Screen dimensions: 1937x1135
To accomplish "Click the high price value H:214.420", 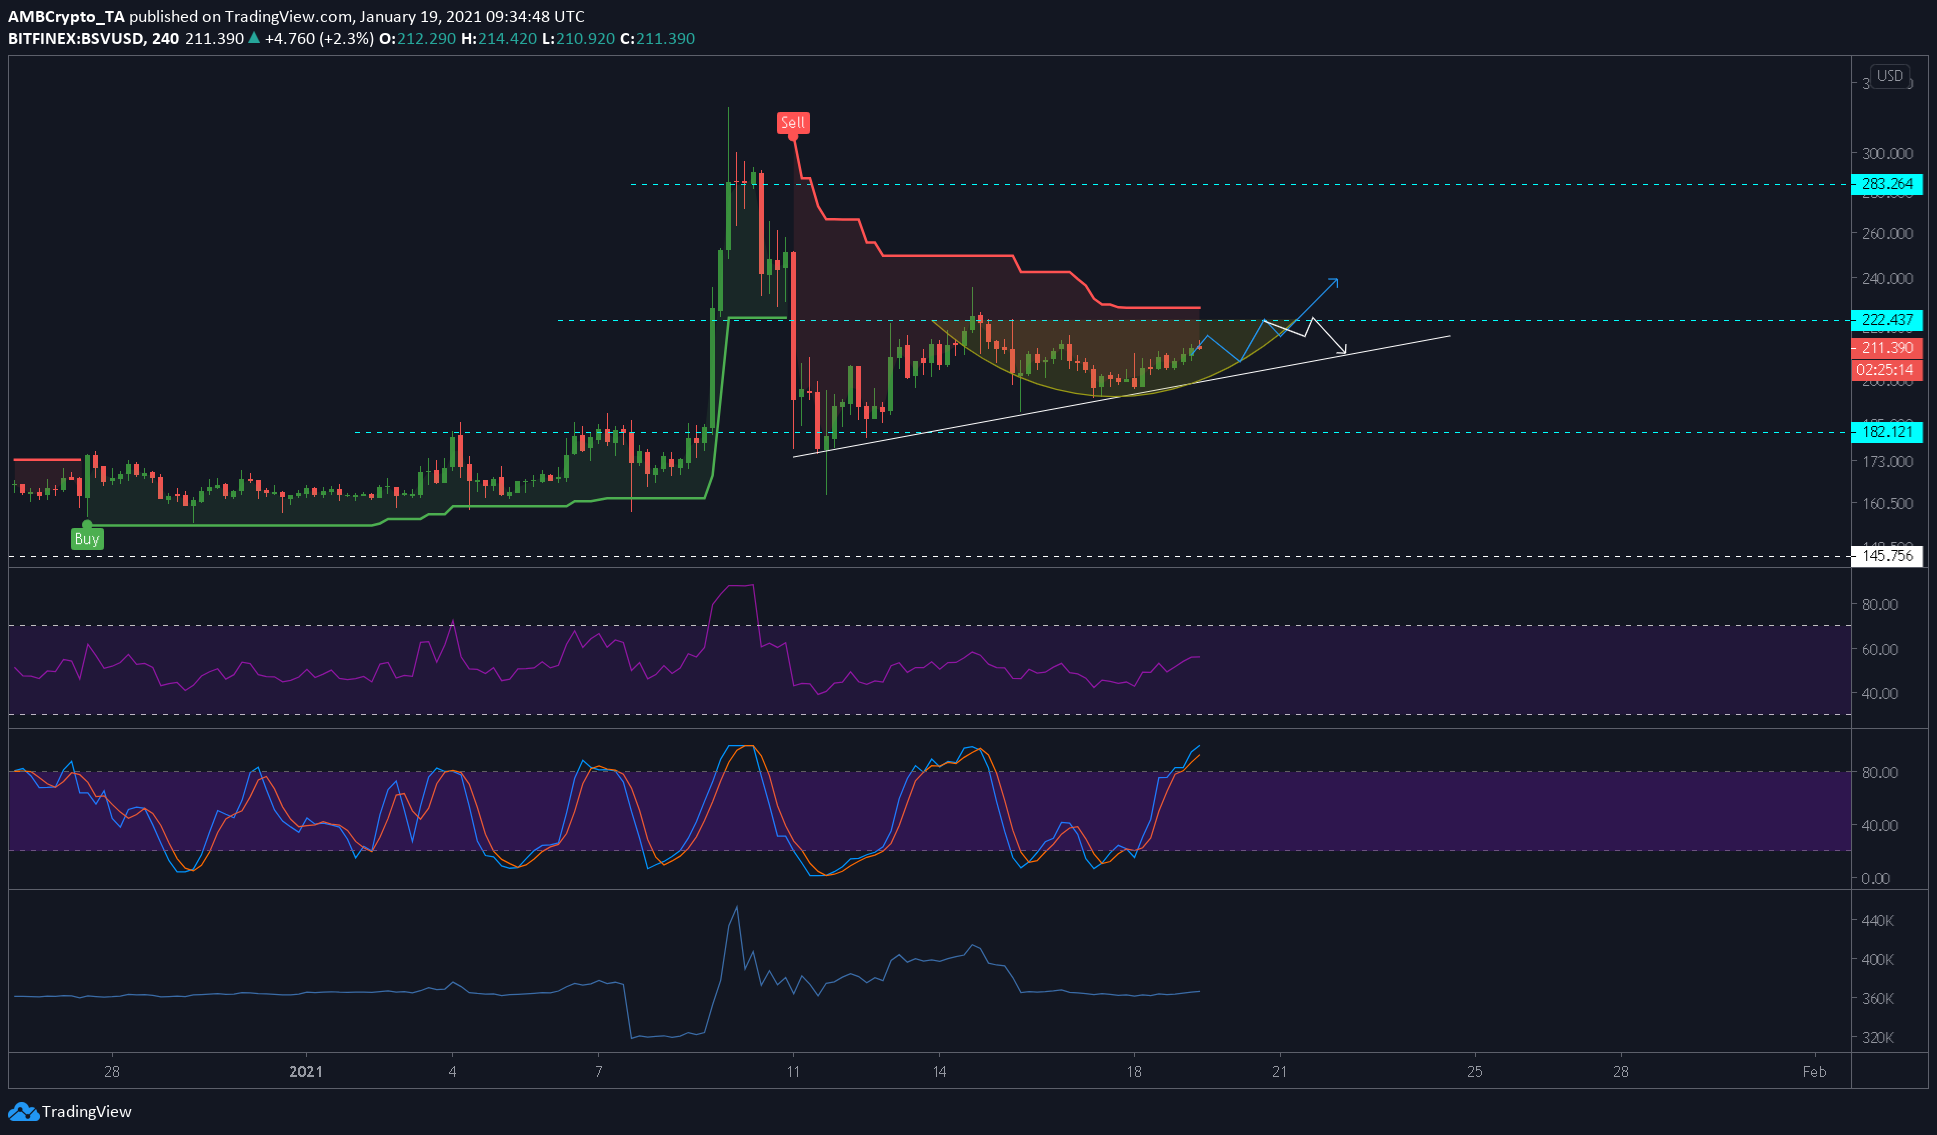I will tap(498, 38).
